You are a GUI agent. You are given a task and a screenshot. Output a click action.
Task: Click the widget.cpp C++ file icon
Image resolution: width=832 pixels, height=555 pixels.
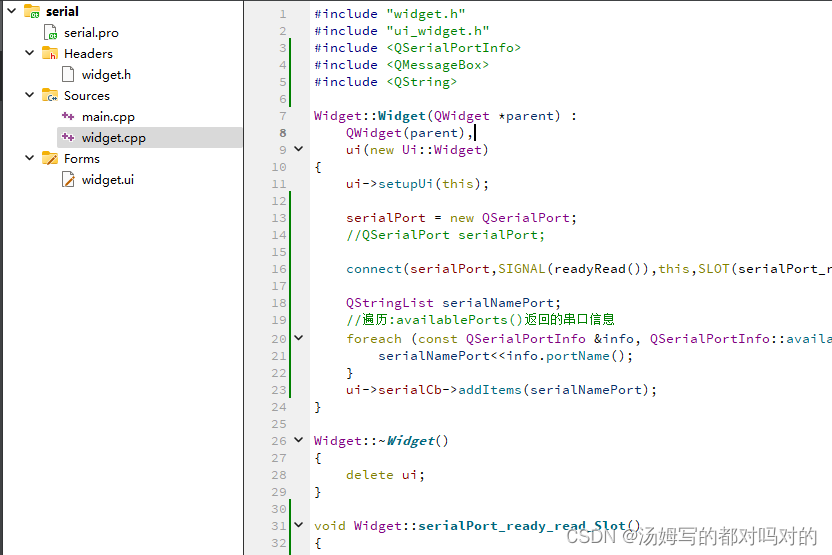68,137
